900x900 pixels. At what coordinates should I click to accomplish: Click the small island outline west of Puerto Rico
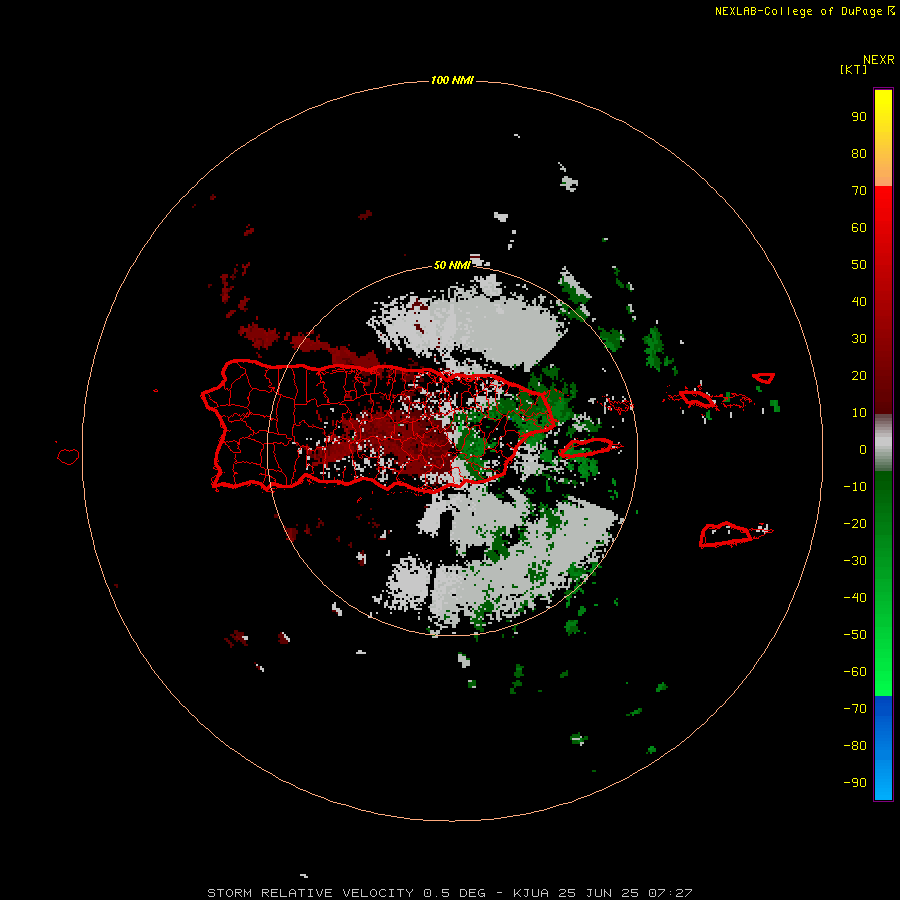(x=68, y=456)
